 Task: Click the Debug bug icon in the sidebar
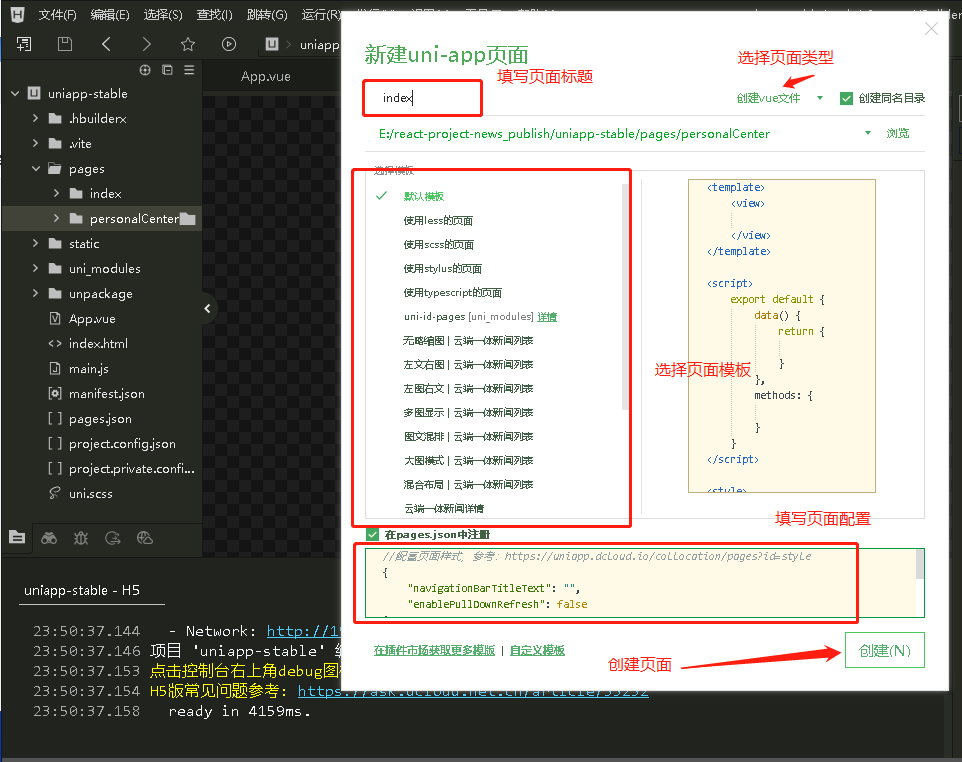[x=80, y=538]
